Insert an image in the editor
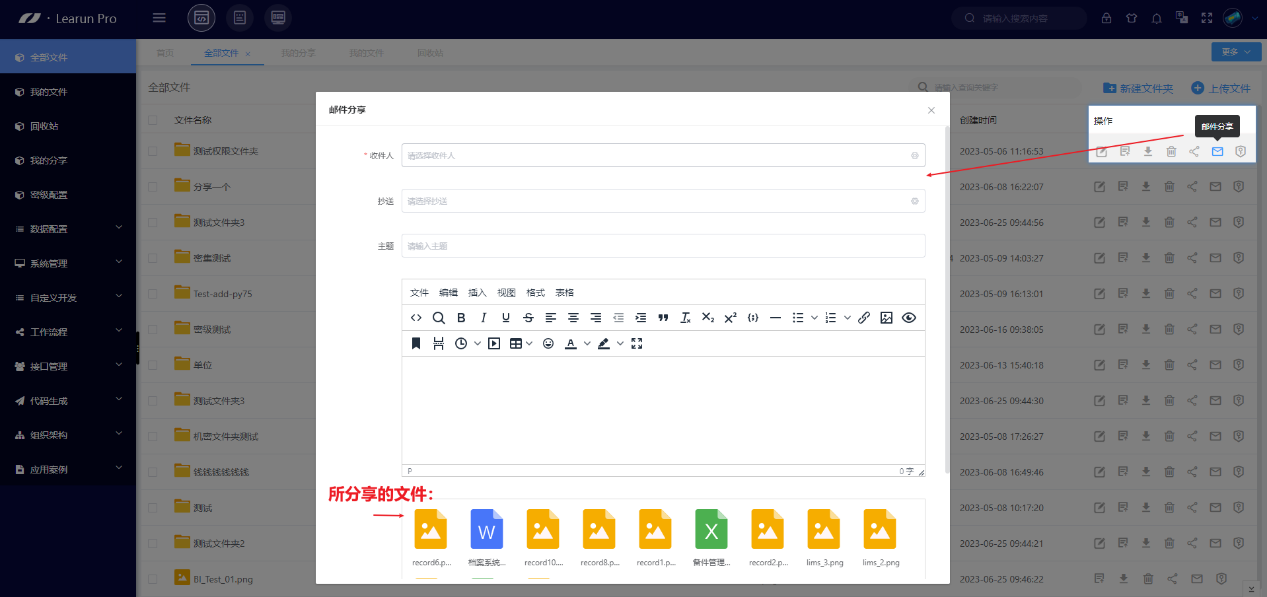This screenshot has height=597, width=1267. point(887,318)
